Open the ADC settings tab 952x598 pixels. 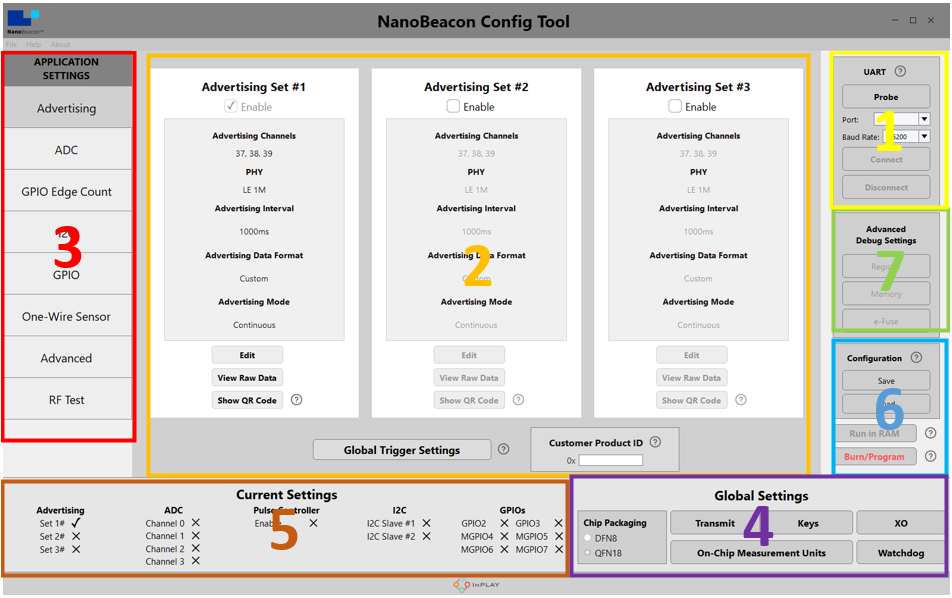67,150
